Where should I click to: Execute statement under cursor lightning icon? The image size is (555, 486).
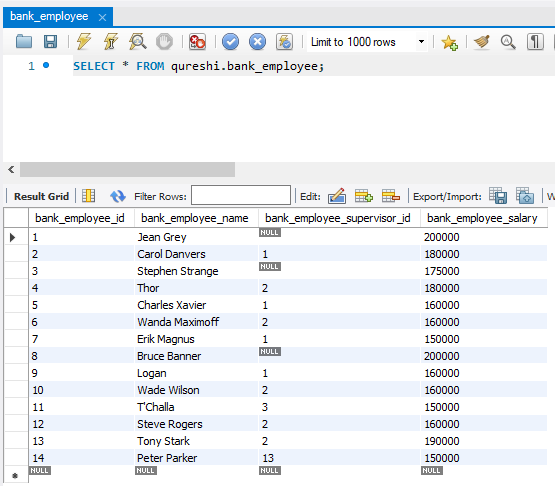click(110, 42)
